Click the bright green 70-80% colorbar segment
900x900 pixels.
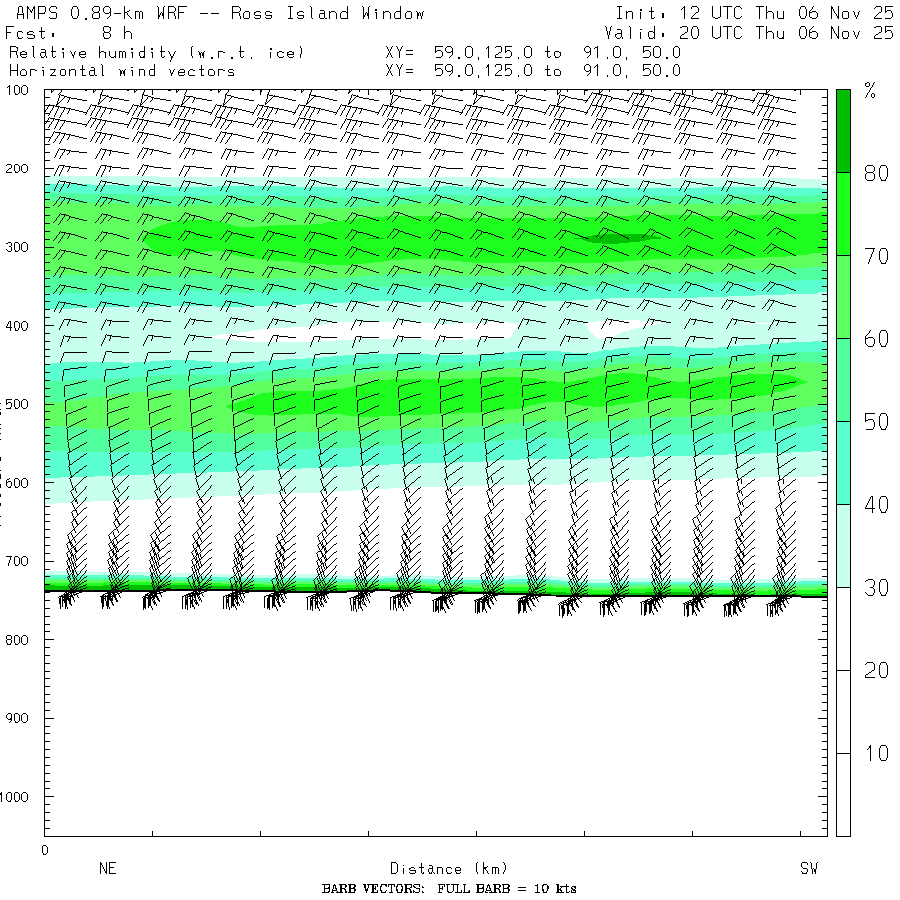pyautogui.click(x=843, y=214)
